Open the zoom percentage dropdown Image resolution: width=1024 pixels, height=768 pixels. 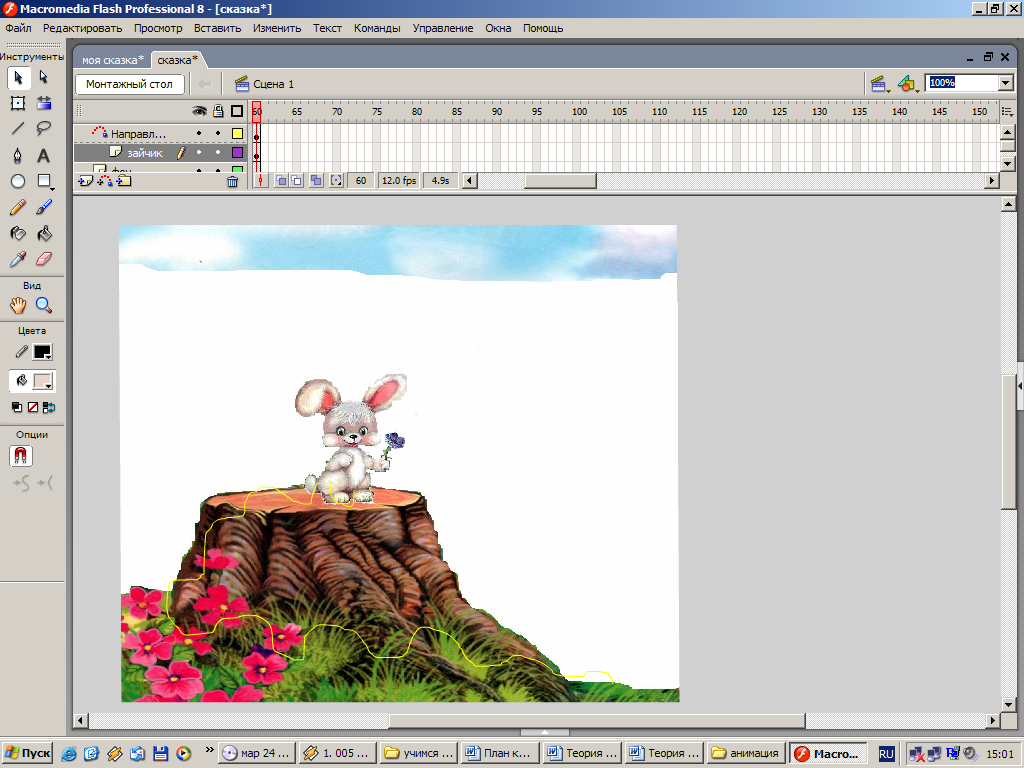tap(1005, 83)
